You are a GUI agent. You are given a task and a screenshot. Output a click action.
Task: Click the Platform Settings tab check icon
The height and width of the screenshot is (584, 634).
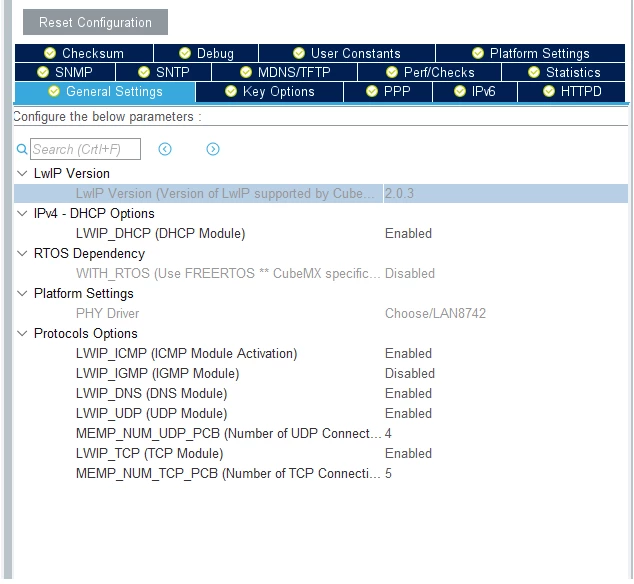point(478,53)
